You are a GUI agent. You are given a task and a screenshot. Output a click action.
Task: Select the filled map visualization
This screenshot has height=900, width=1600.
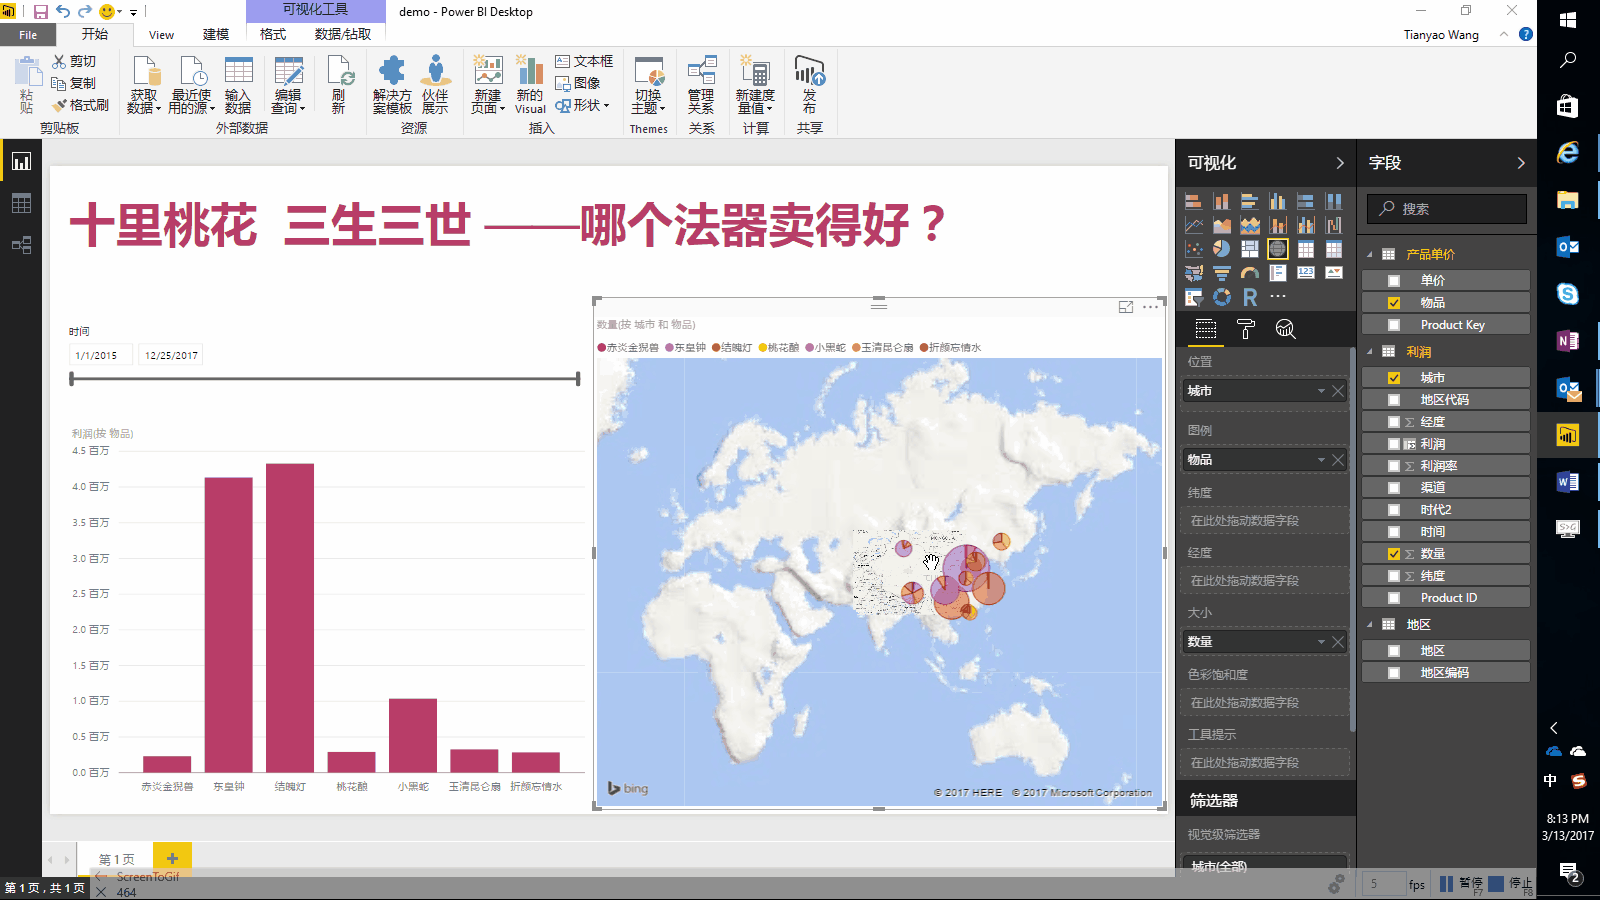1194,273
